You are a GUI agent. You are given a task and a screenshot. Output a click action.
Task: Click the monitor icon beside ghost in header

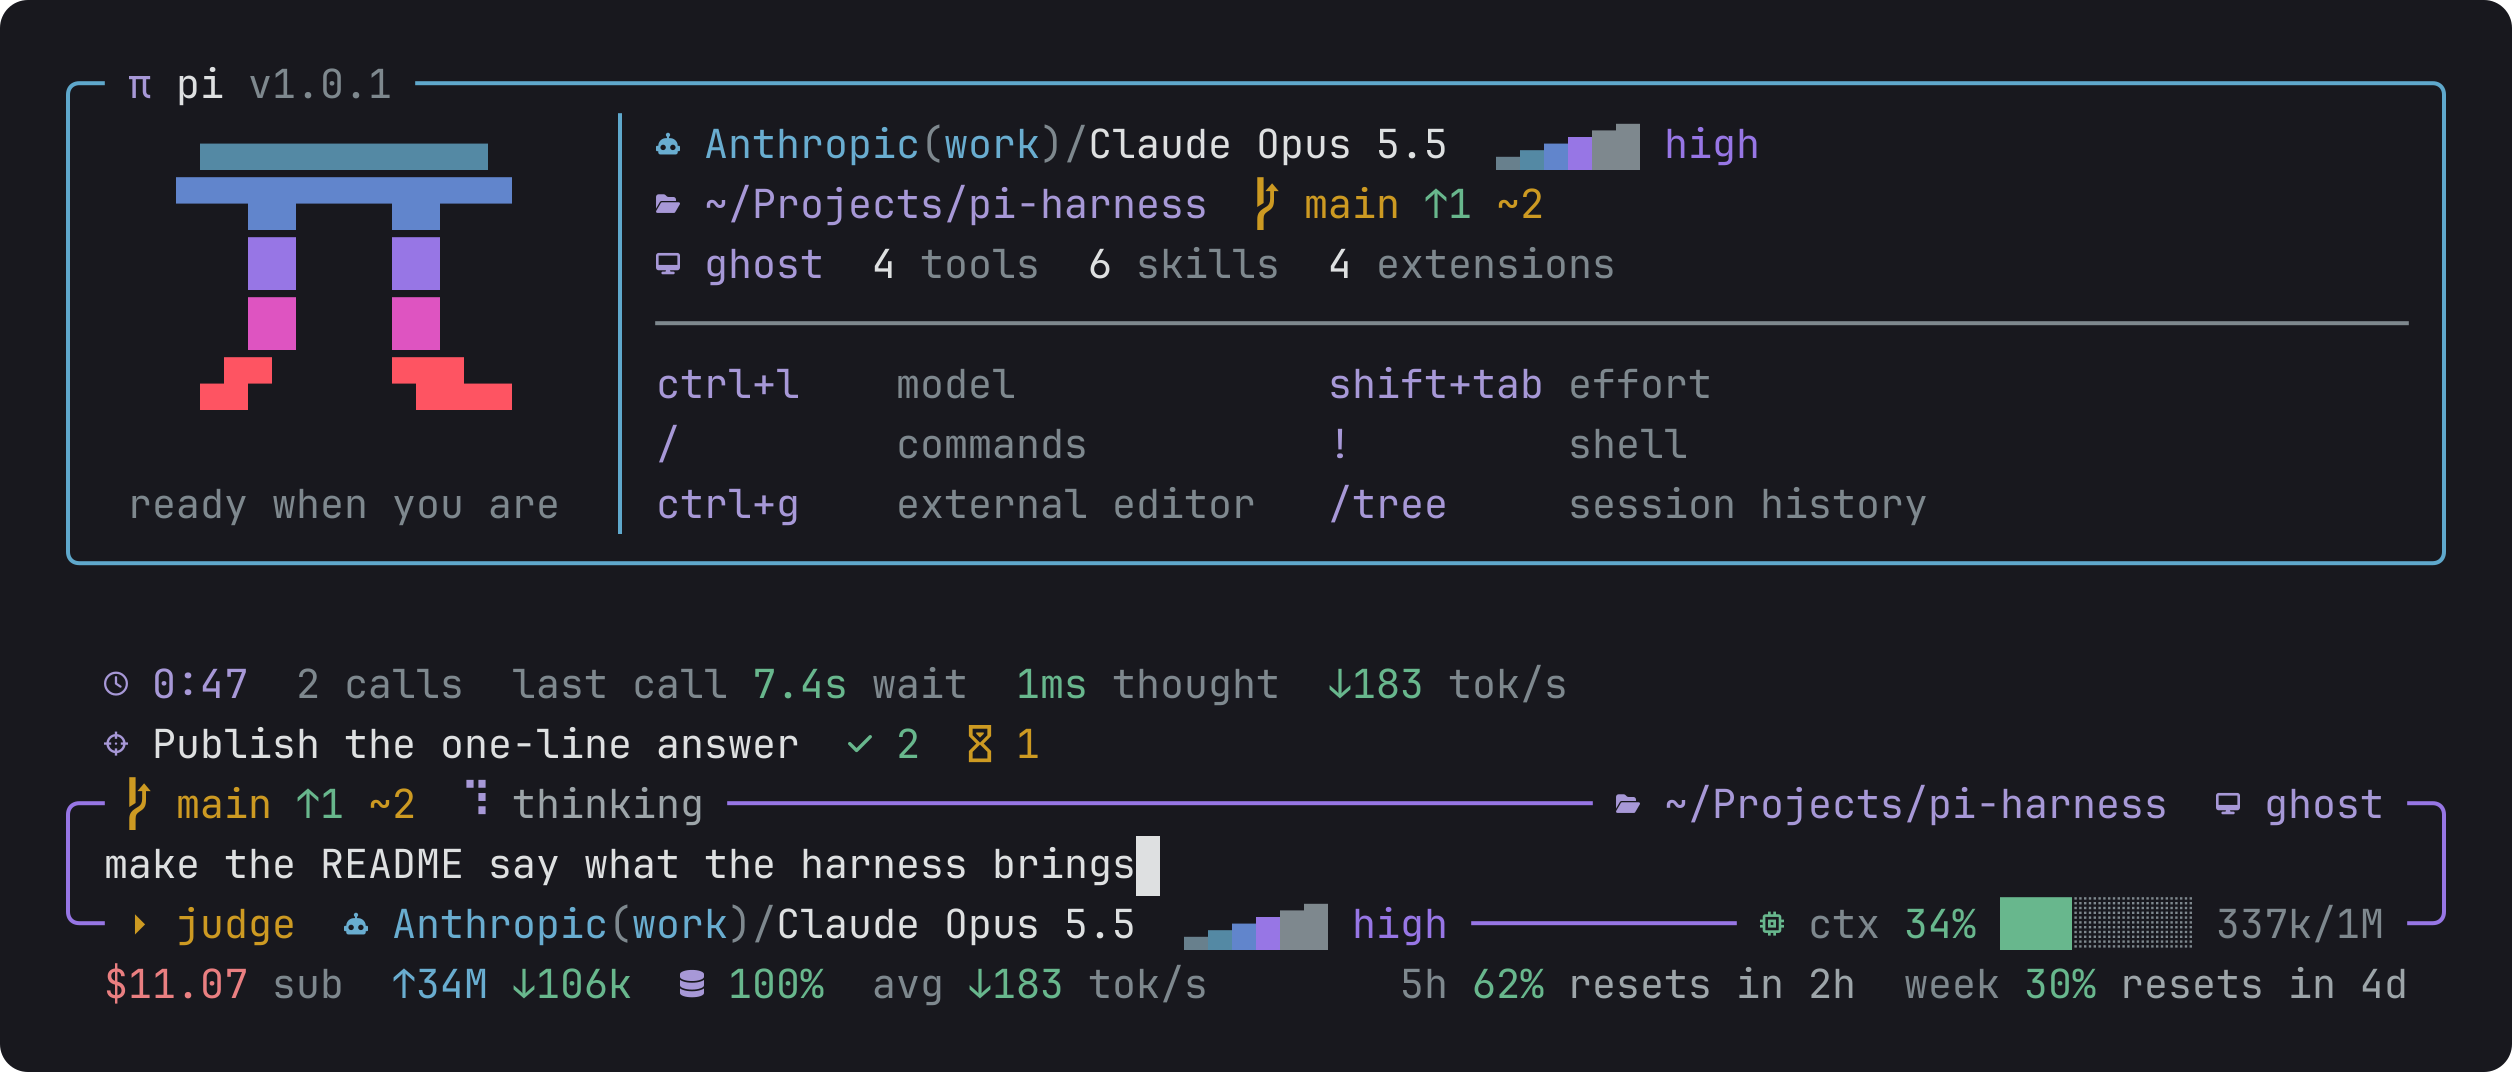coord(668,265)
